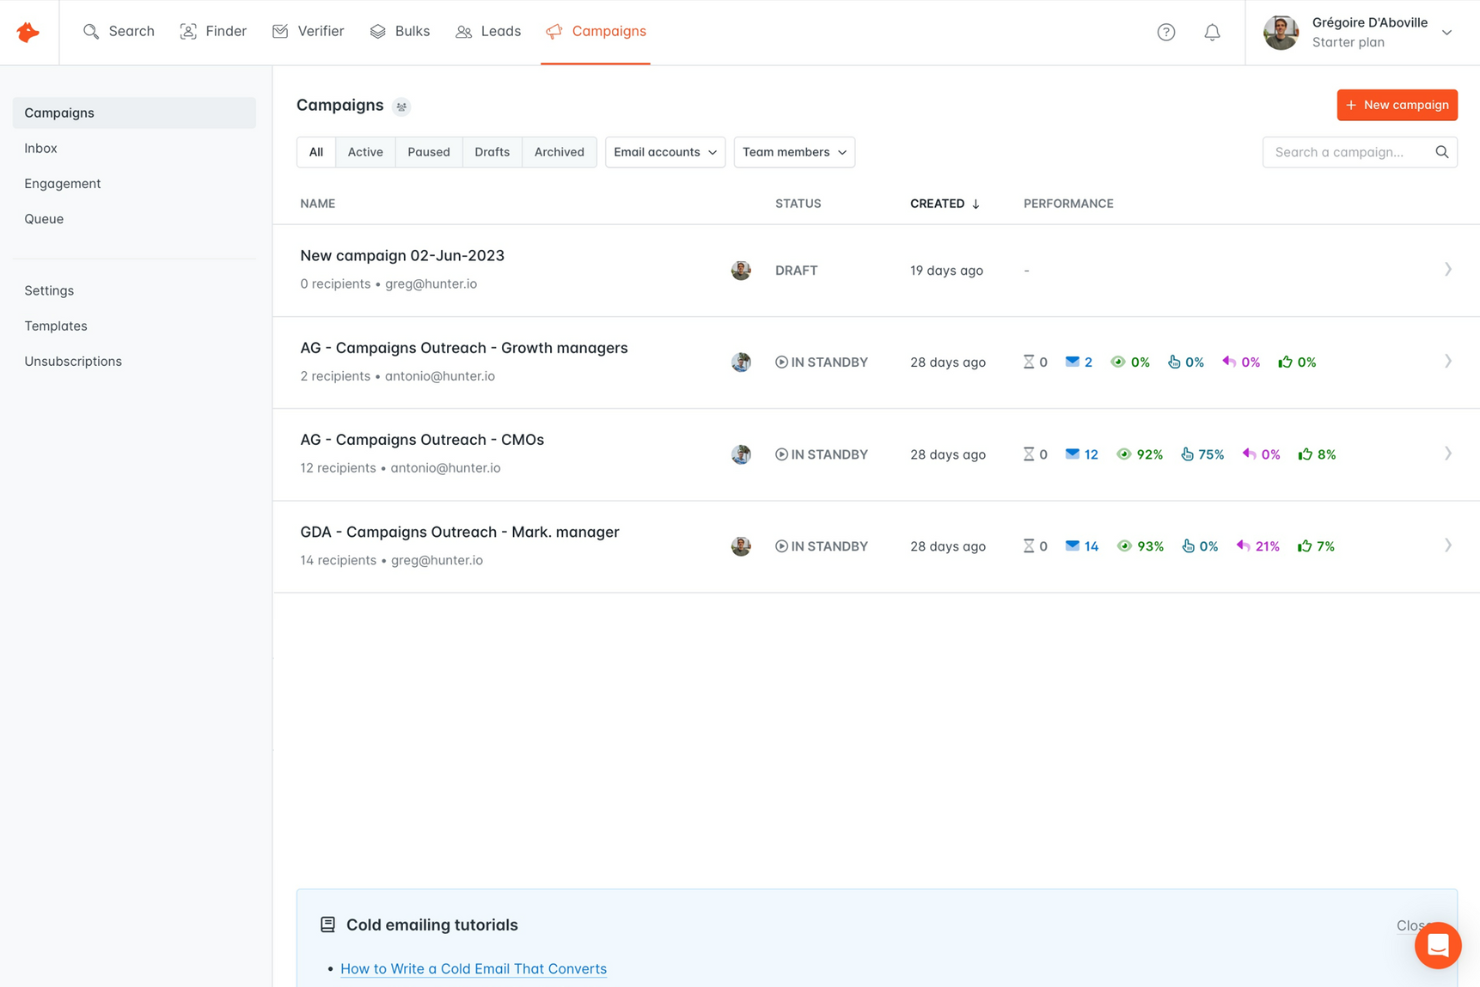The height and width of the screenshot is (987, 1480).
Task: Show only Paused campaigns
Action: click(x=428, y=152)
